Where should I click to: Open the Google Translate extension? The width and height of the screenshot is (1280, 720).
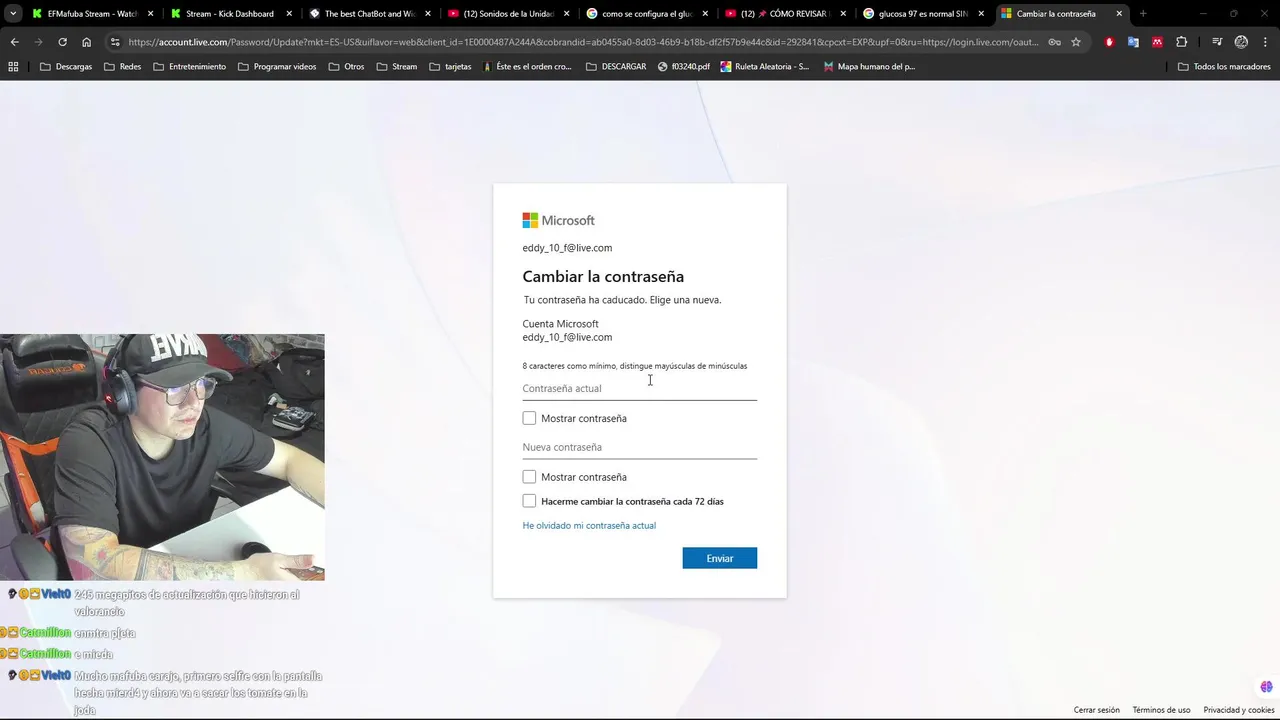[1133, 42]
